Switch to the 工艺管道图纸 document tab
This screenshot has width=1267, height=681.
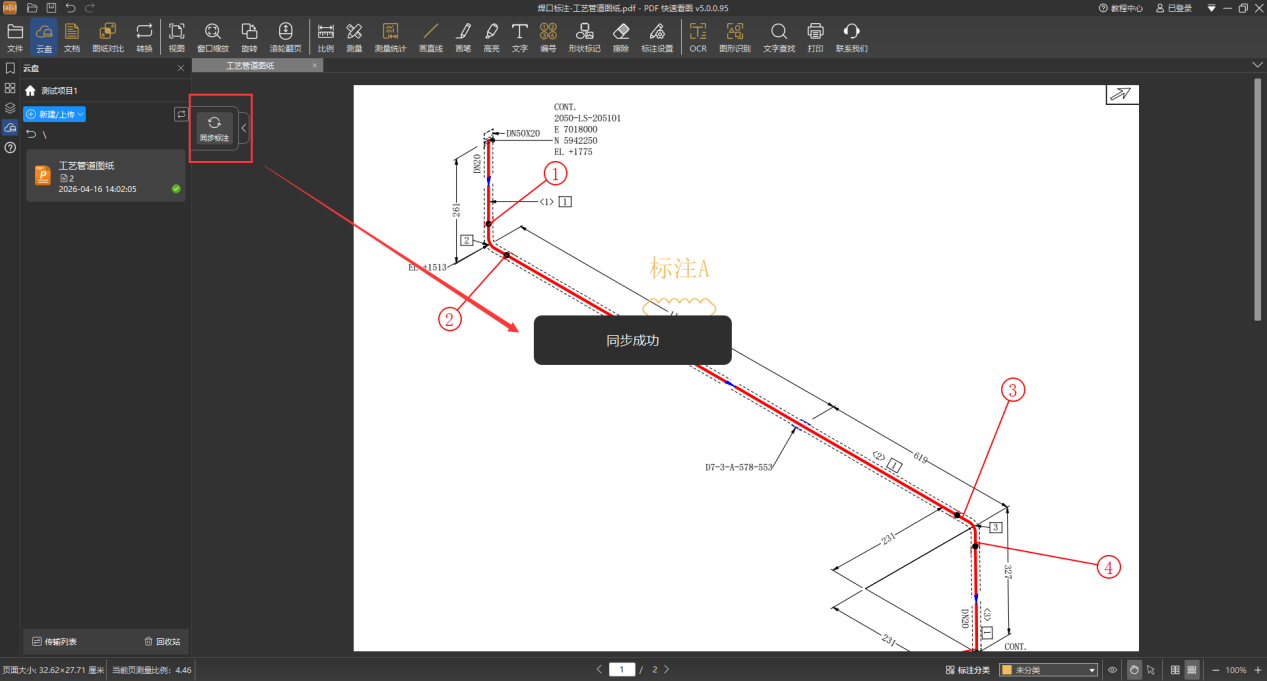pos(250,65)
